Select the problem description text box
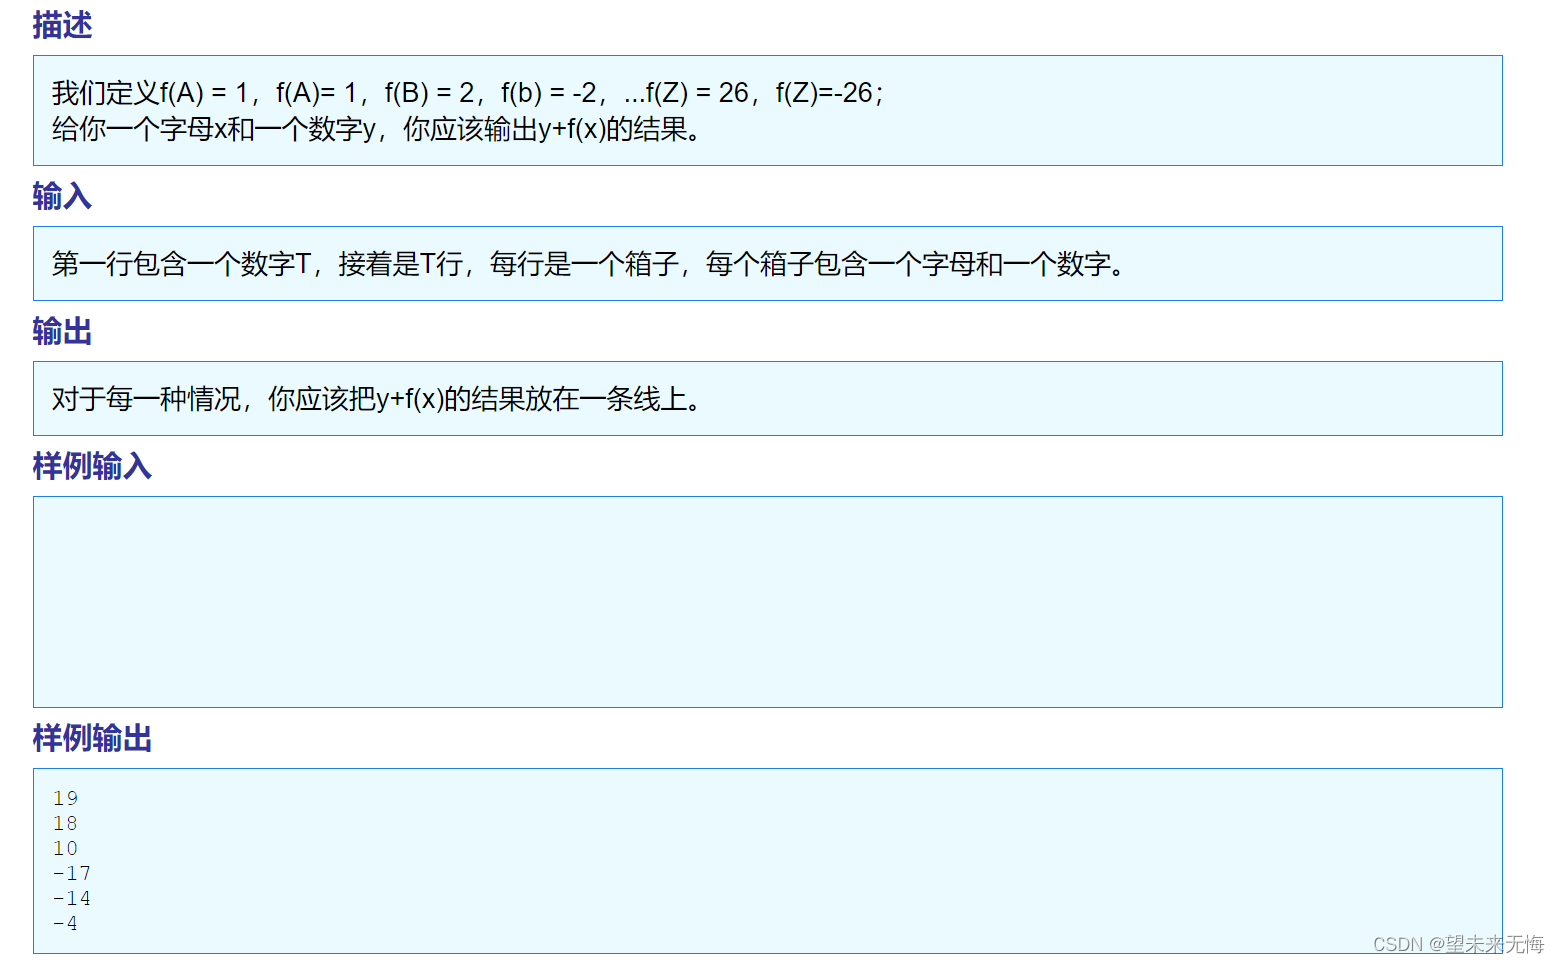 tap(768, 110)
